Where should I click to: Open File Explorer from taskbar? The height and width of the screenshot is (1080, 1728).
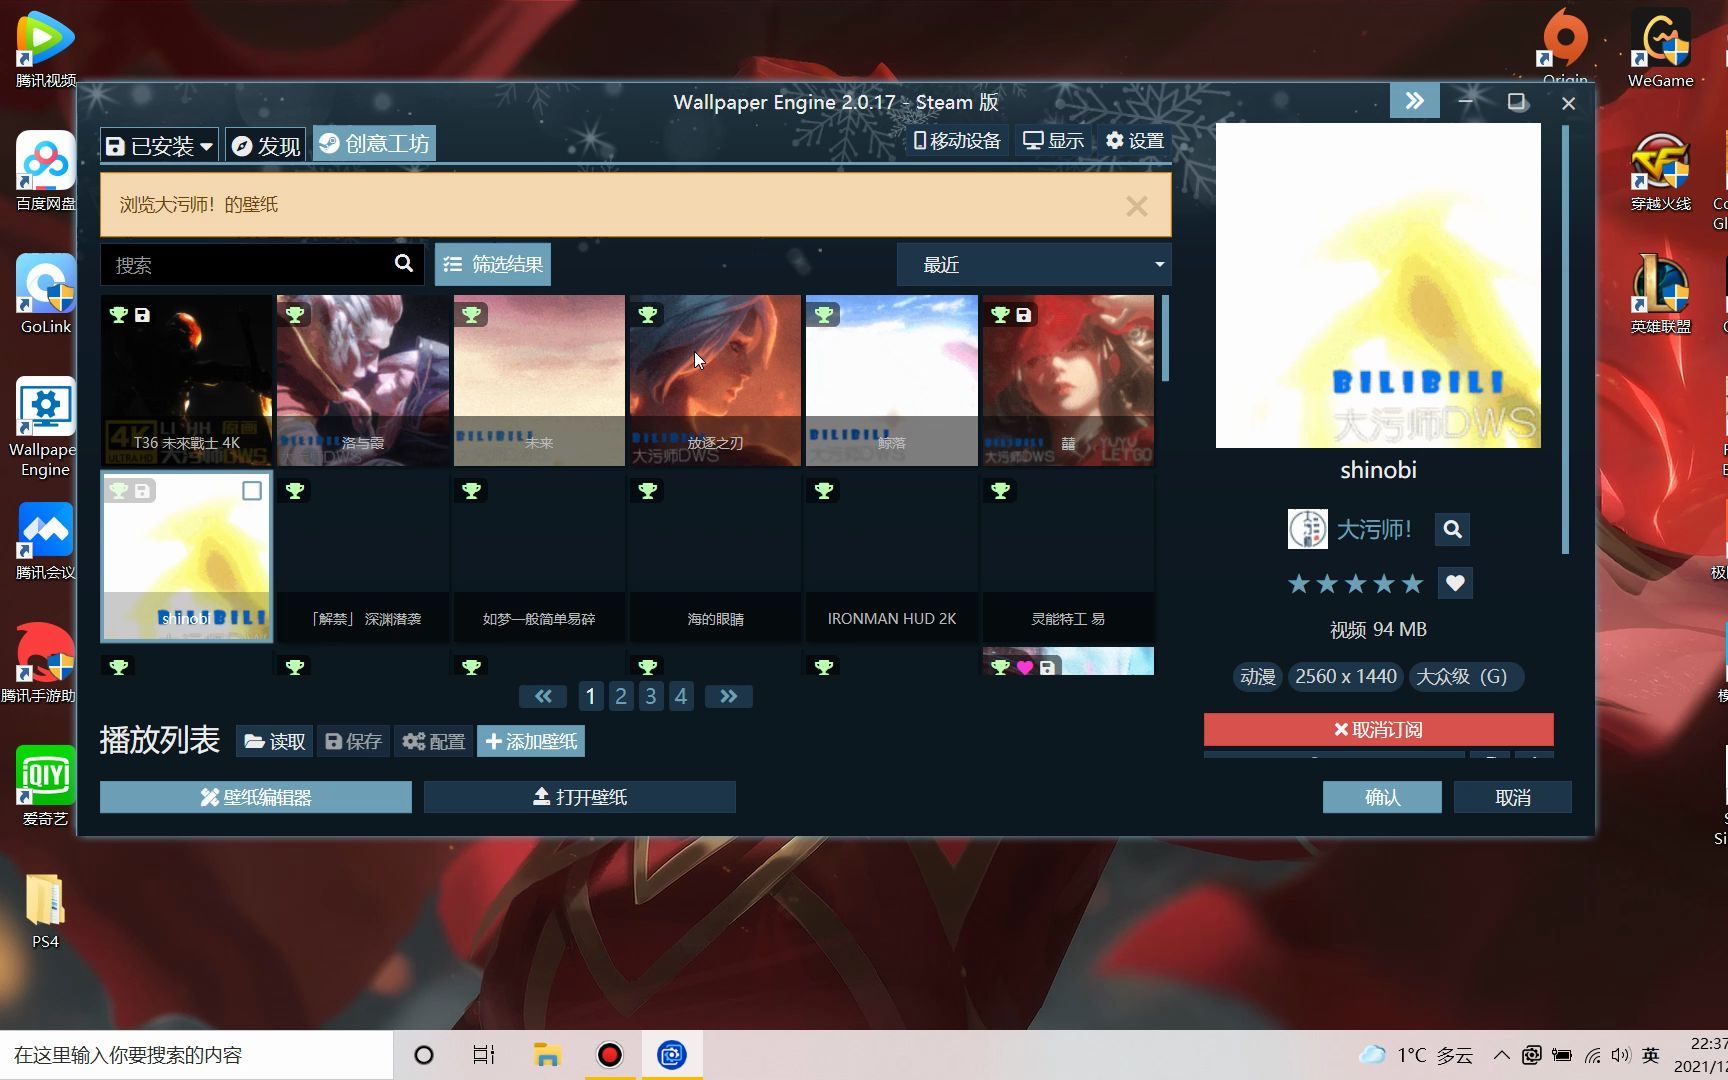click(546, 1055)
